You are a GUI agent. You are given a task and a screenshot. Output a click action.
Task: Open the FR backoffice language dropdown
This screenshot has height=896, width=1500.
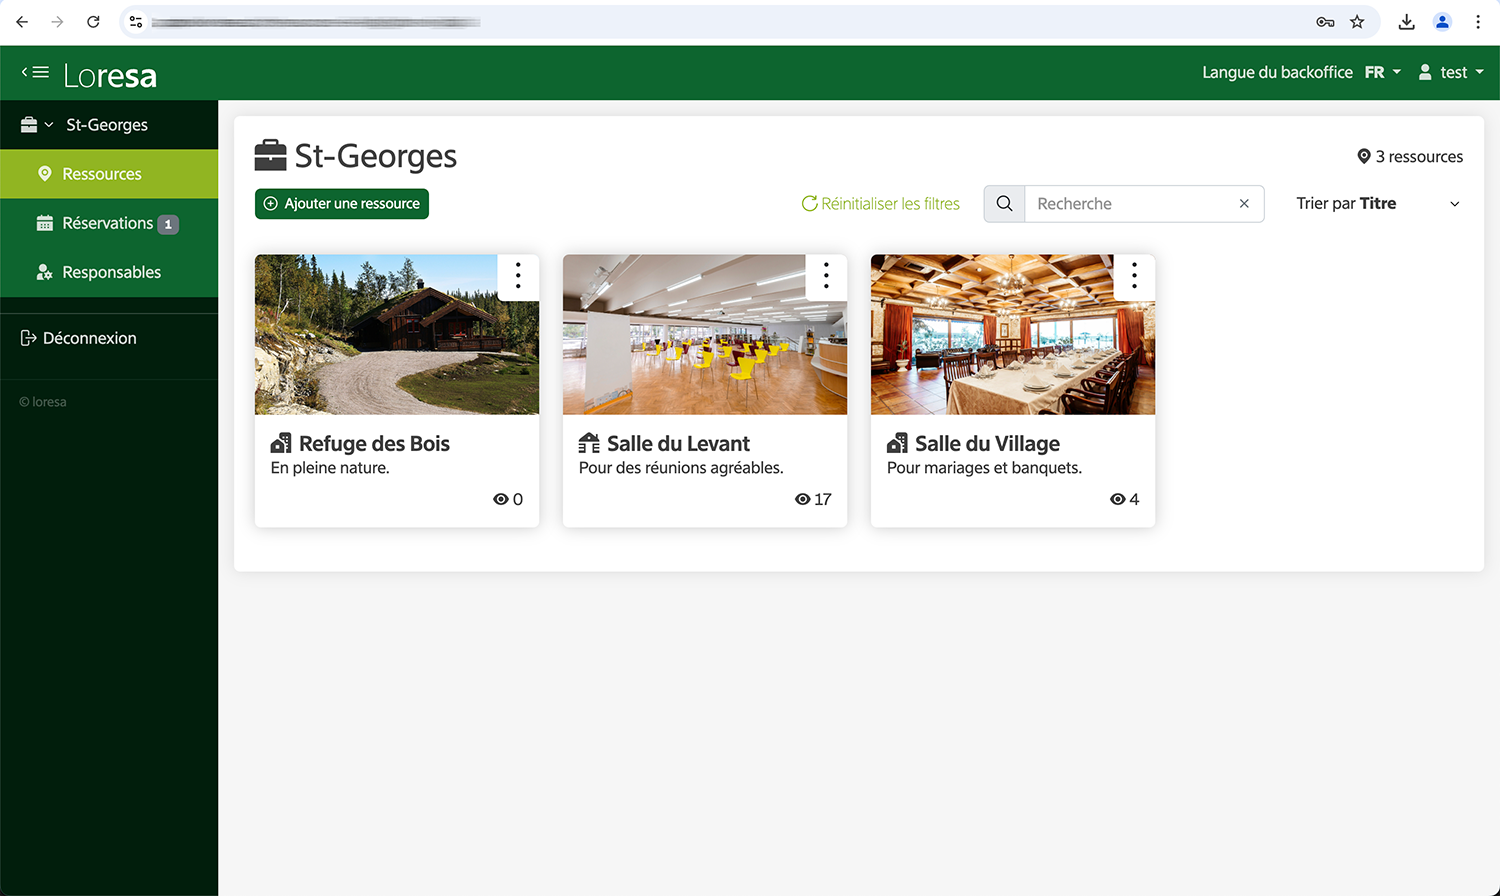[1382, 72]
